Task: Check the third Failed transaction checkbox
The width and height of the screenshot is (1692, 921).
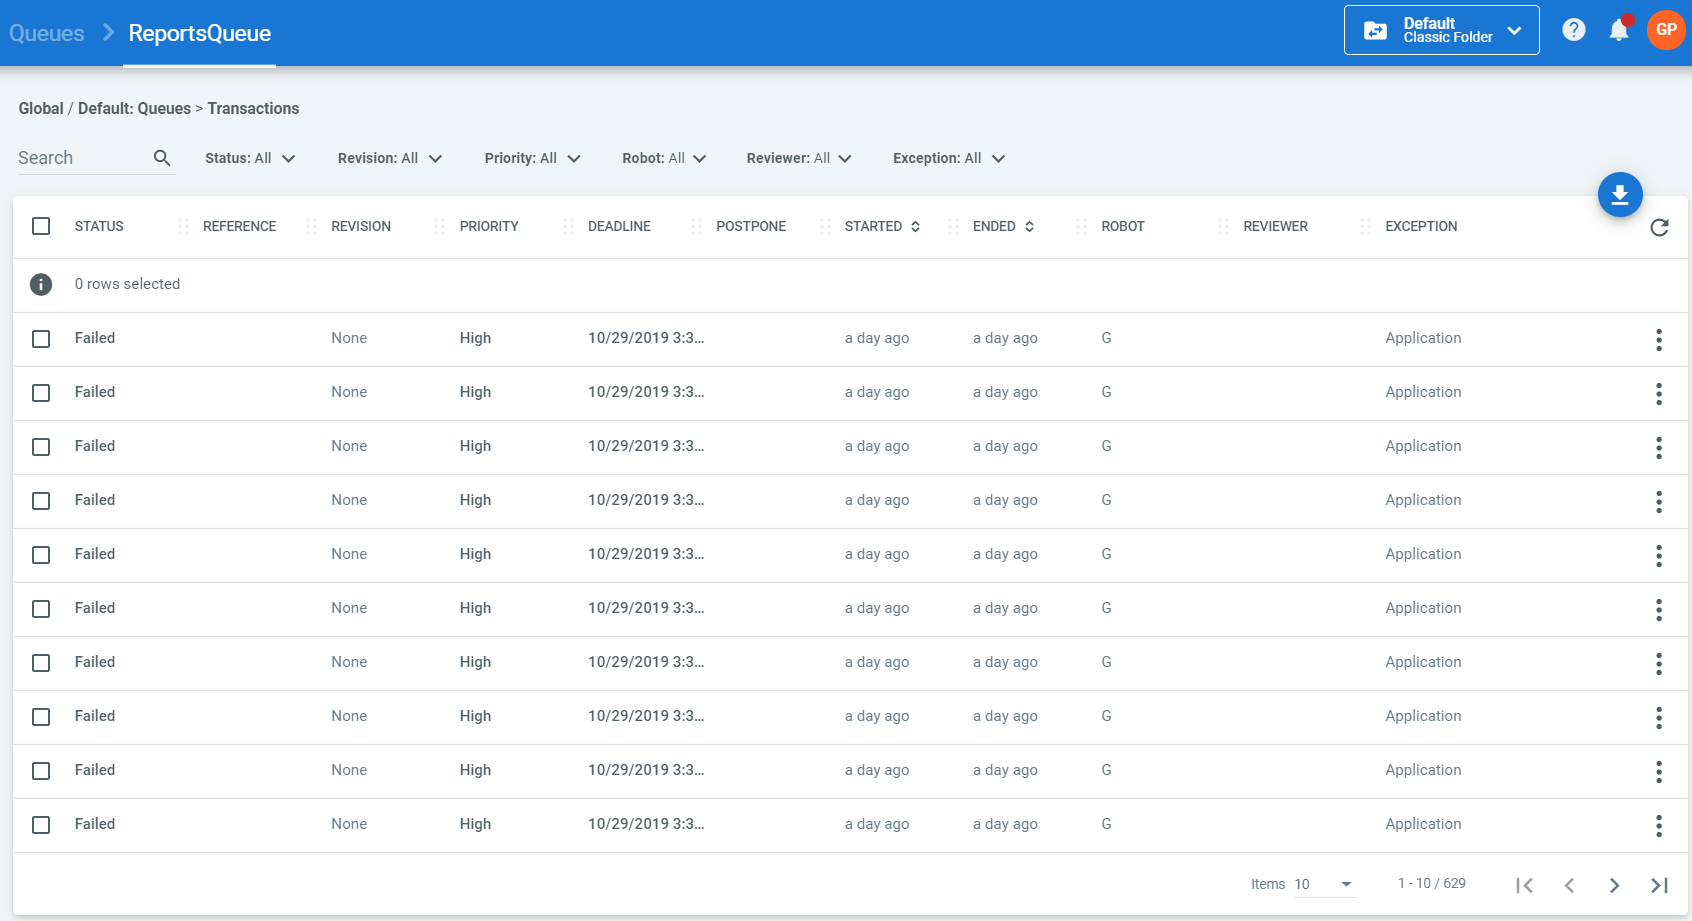Action: pyautogui.click(x=41, y=447)
